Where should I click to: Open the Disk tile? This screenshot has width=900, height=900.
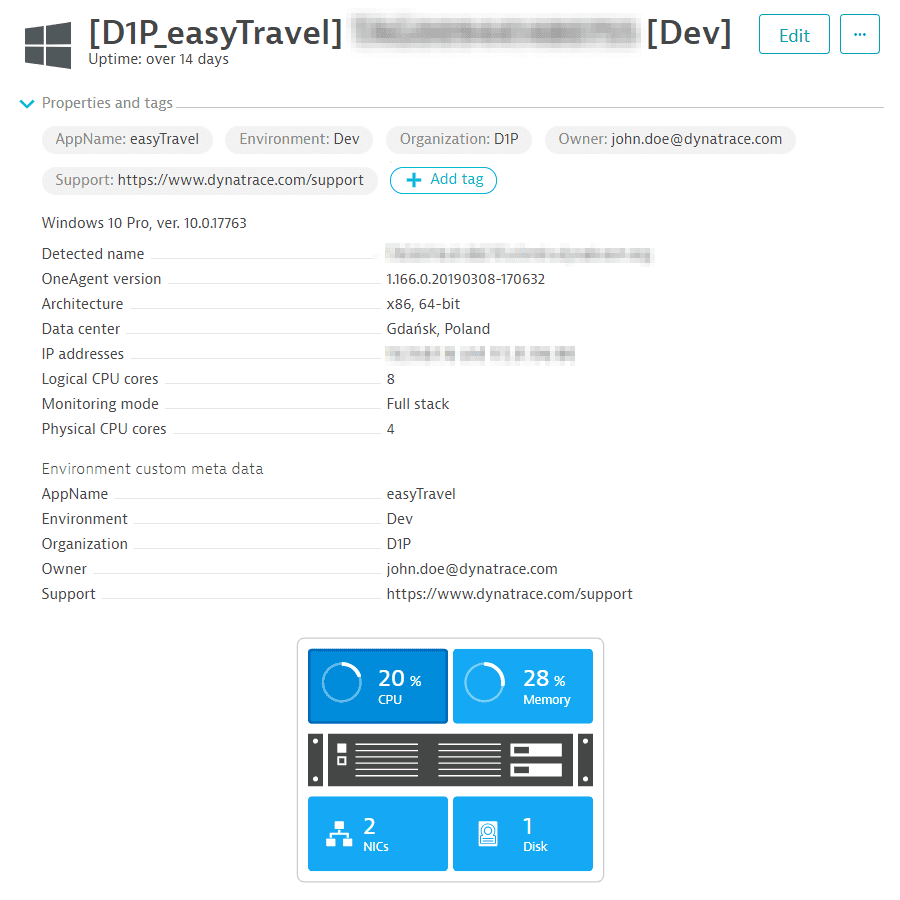523,834
